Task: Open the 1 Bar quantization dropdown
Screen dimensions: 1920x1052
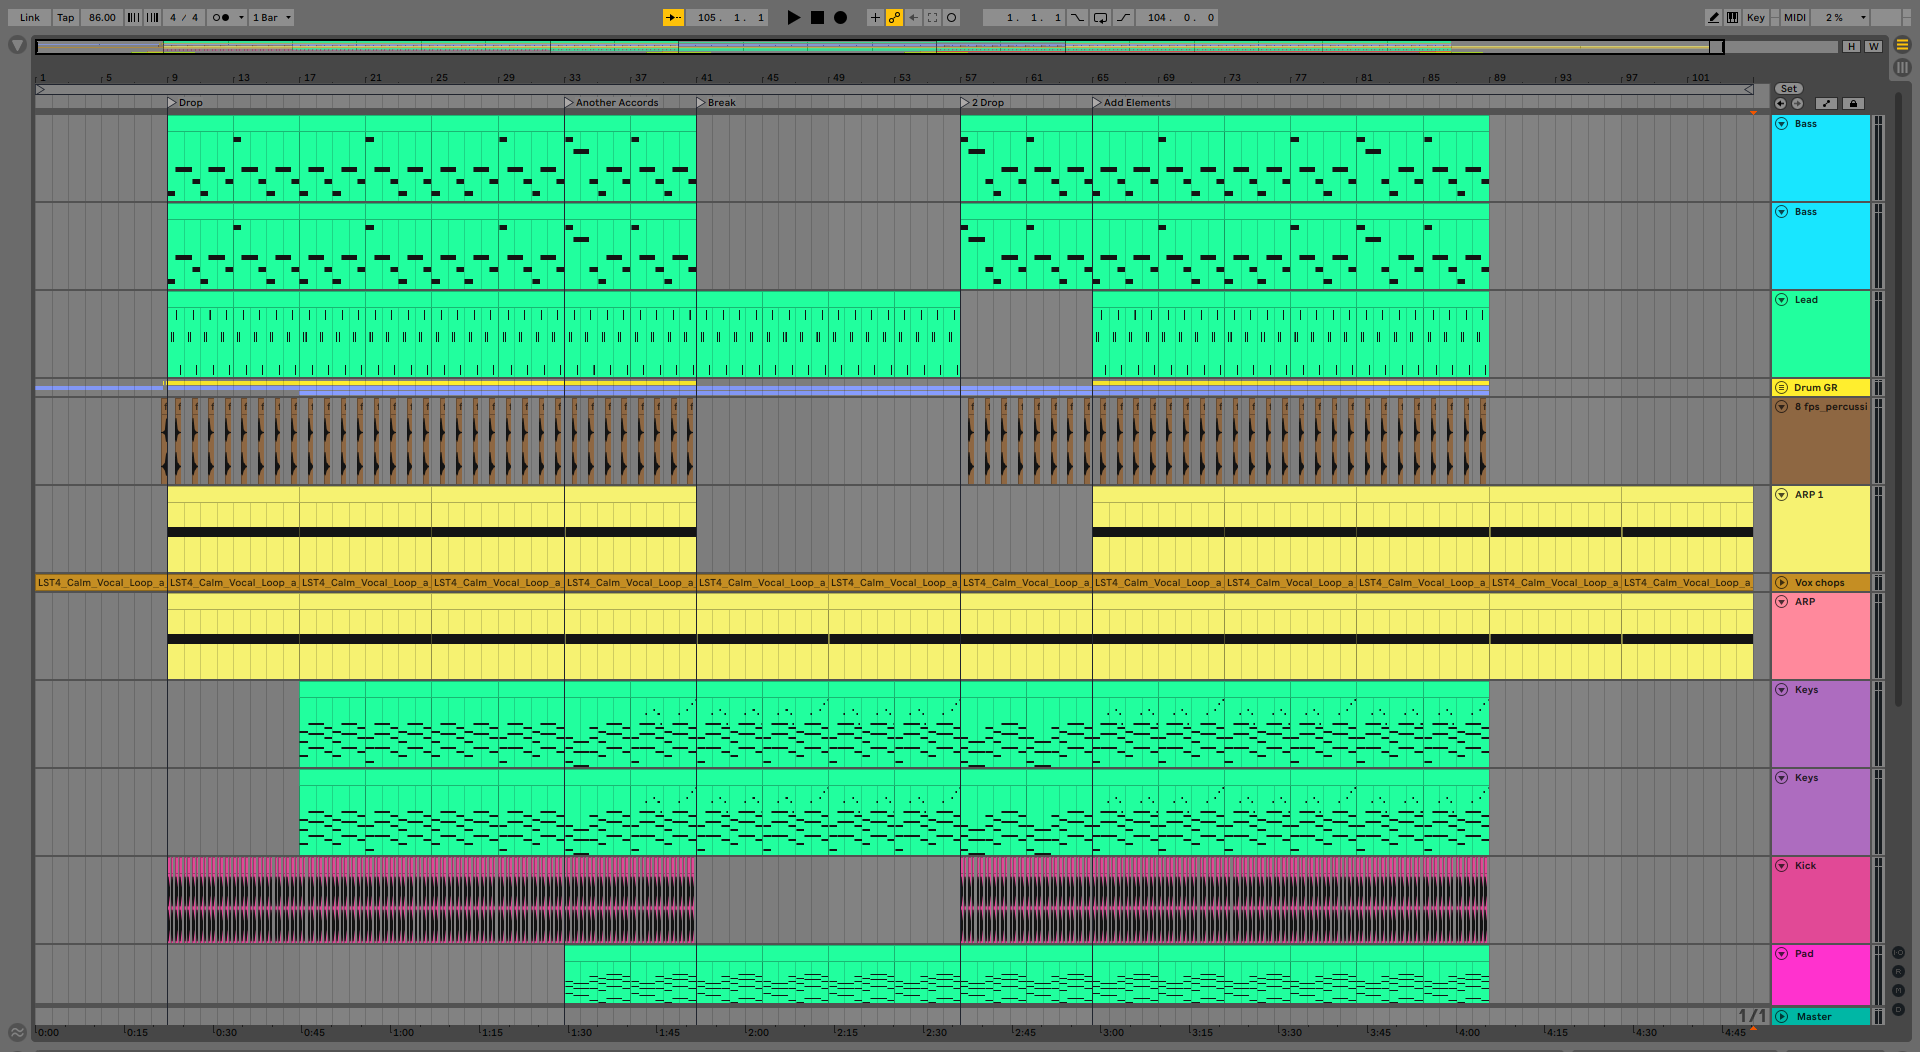Action: [272, 17]
